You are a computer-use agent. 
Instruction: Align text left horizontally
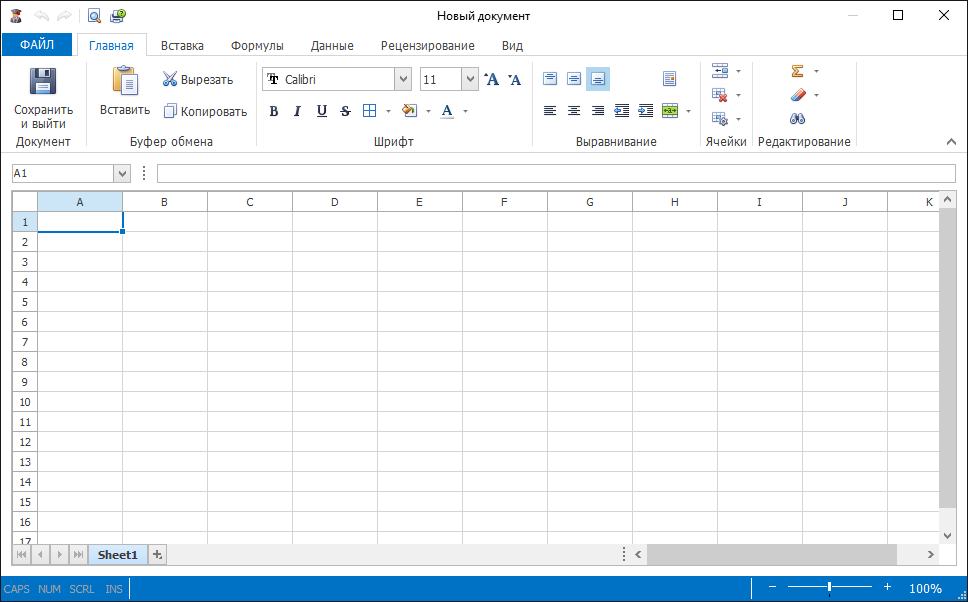click(x=550, y=111)
